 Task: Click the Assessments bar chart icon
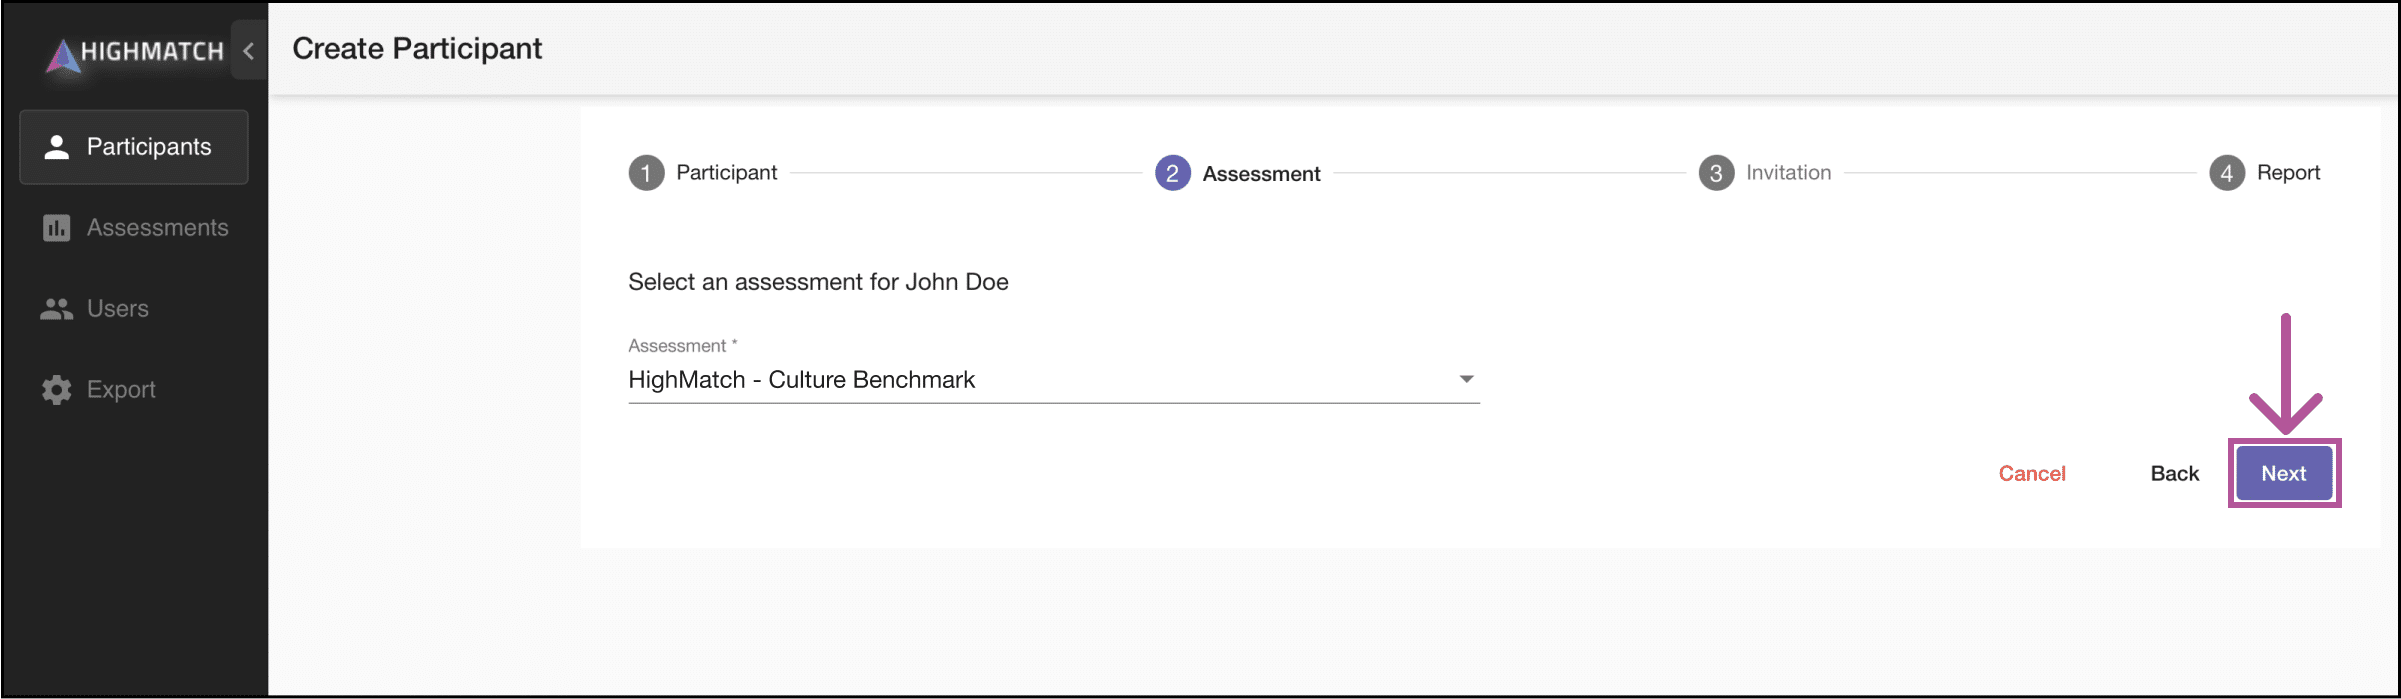coord(57,228)
